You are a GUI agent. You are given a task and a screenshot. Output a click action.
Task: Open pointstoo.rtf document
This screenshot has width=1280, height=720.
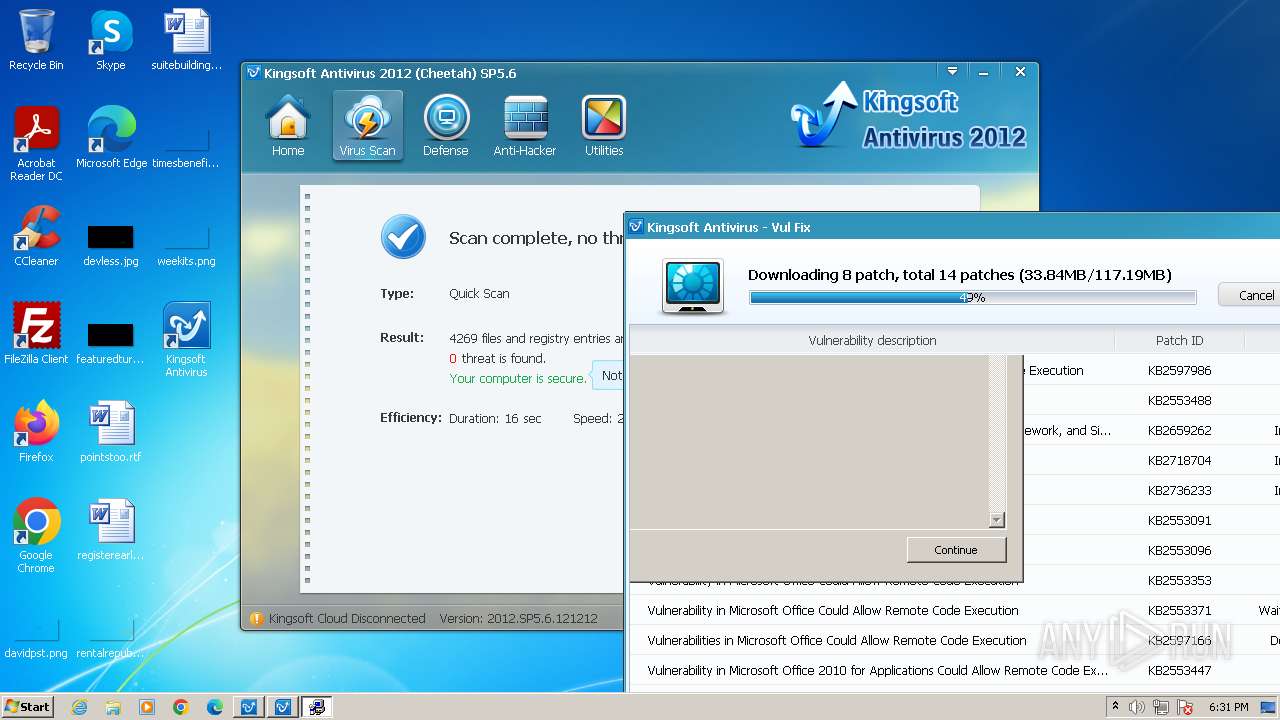111,432
